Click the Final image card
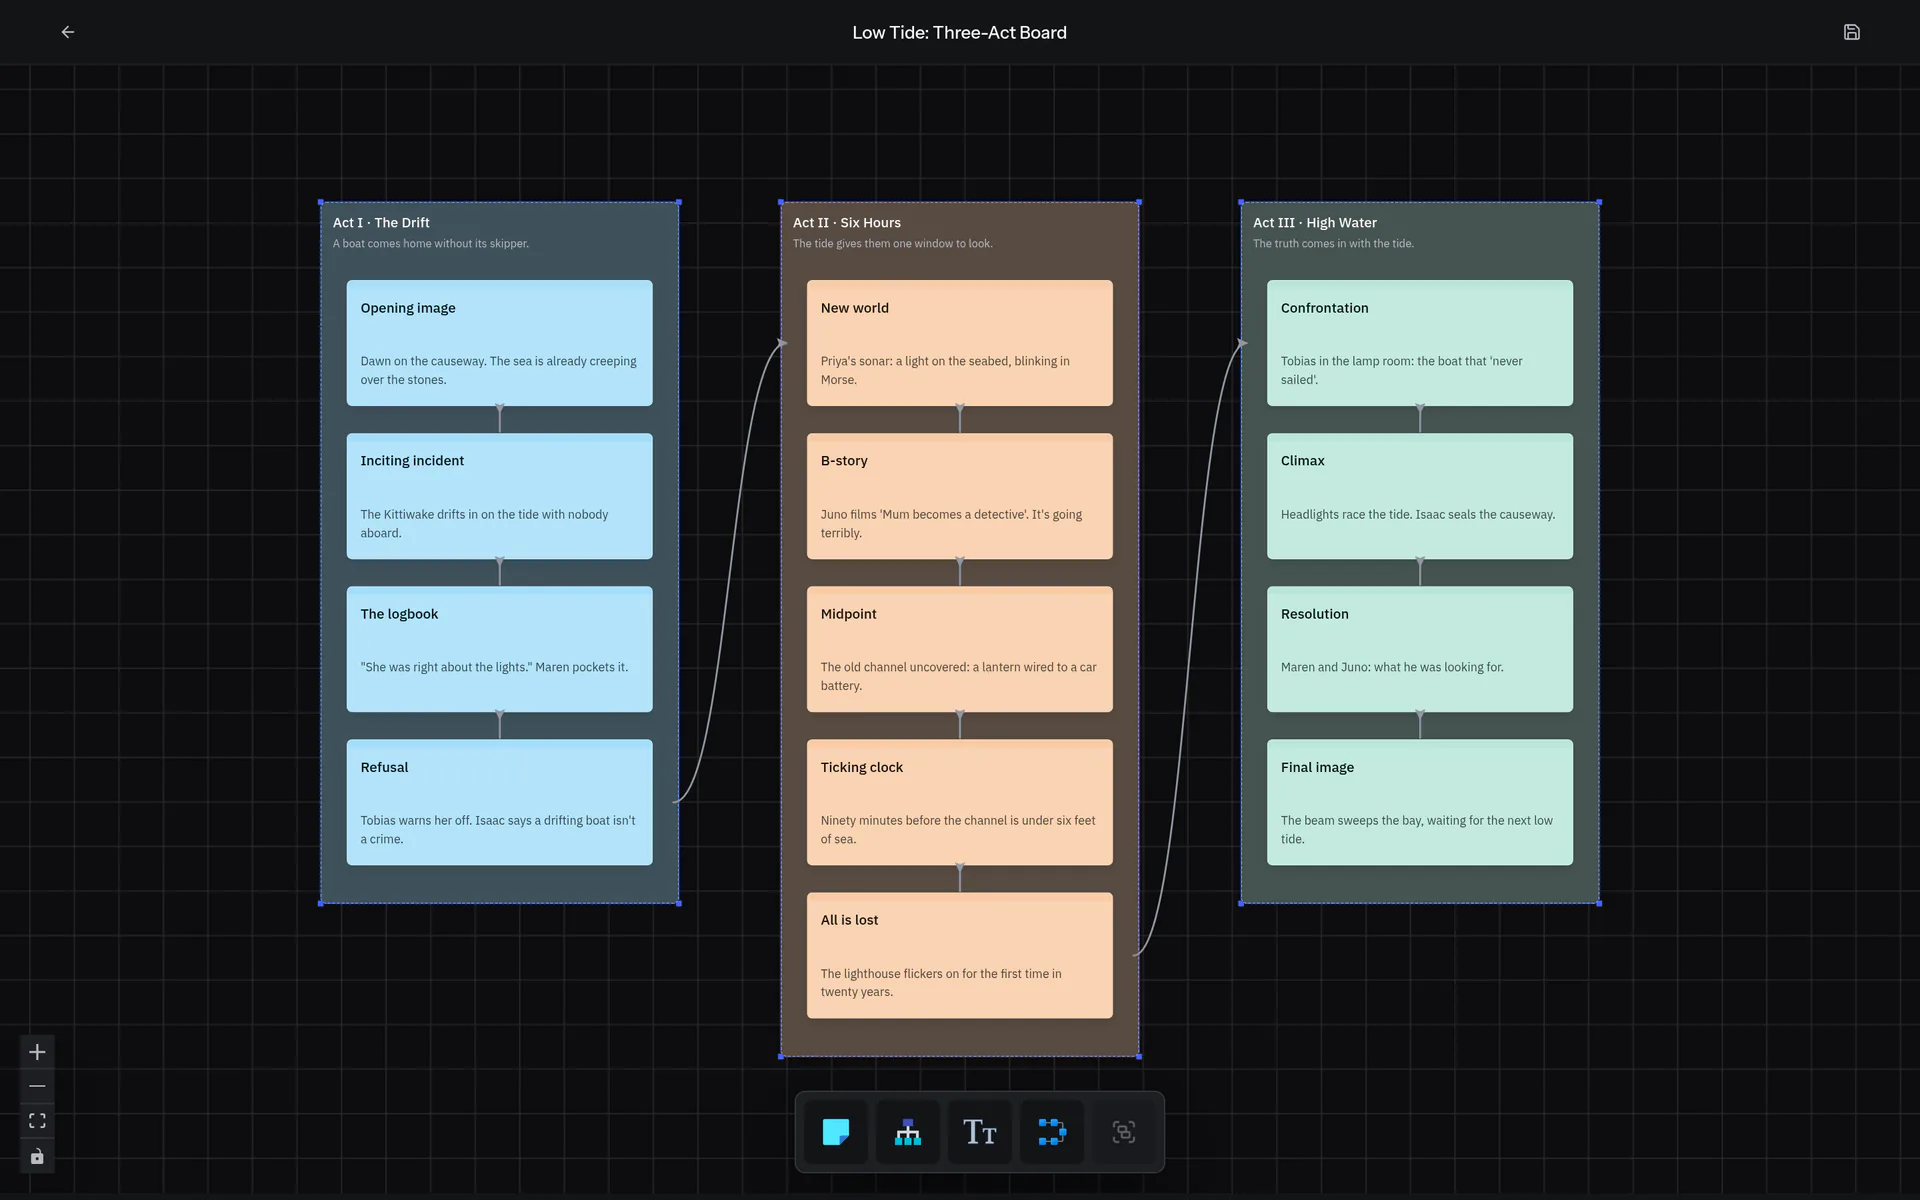Screen dimensions: 1920x1200 [1419, 802]
